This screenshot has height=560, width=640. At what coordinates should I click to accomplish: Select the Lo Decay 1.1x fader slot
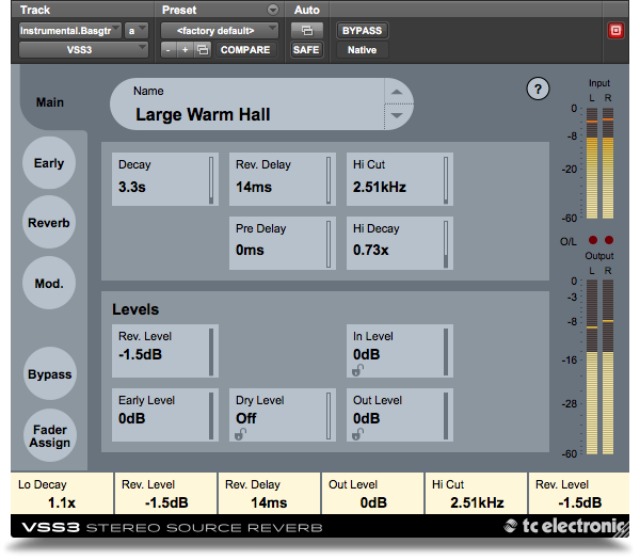pyautogui.click(x=62, y=493)
